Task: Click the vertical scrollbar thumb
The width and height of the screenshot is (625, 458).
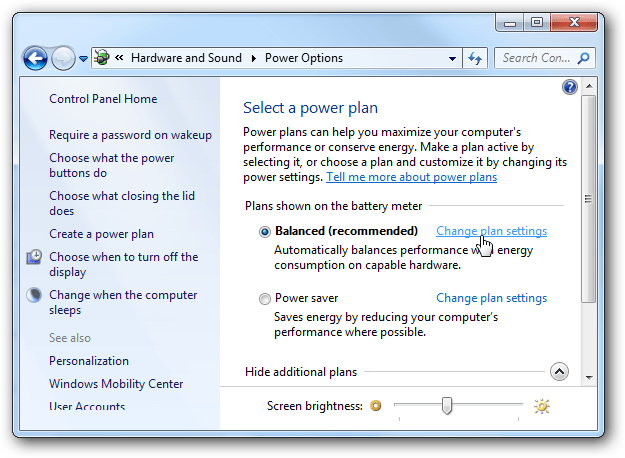Action: click(588, 199)
